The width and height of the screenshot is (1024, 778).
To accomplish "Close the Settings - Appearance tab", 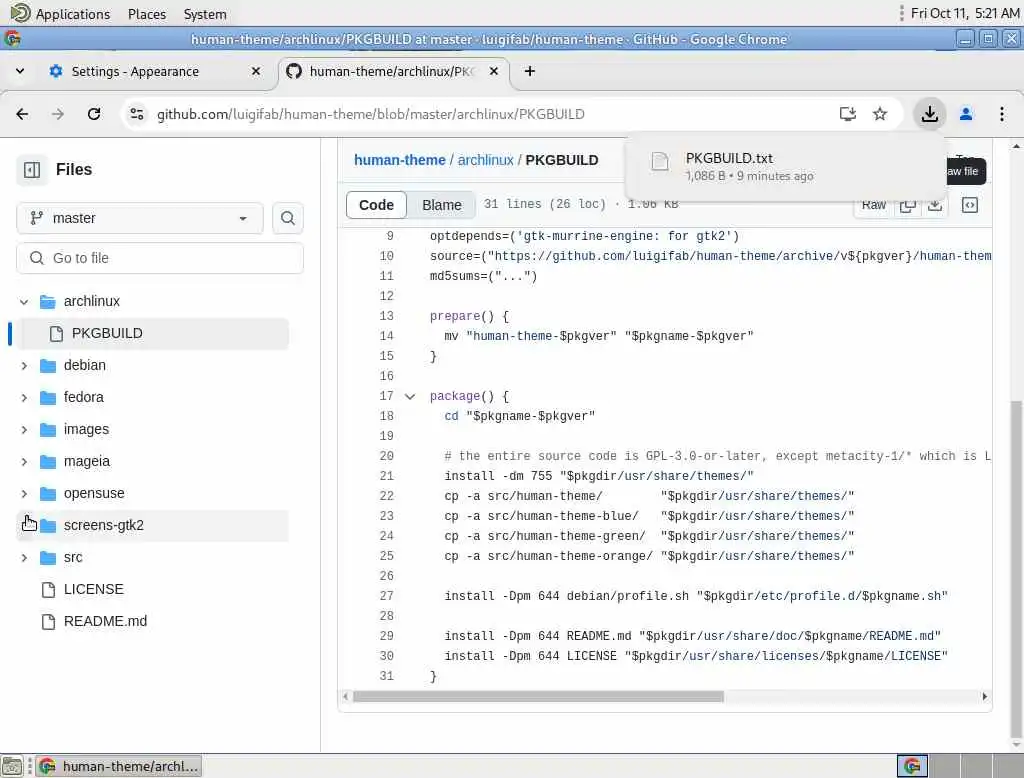I will click(x=256, y=71).
